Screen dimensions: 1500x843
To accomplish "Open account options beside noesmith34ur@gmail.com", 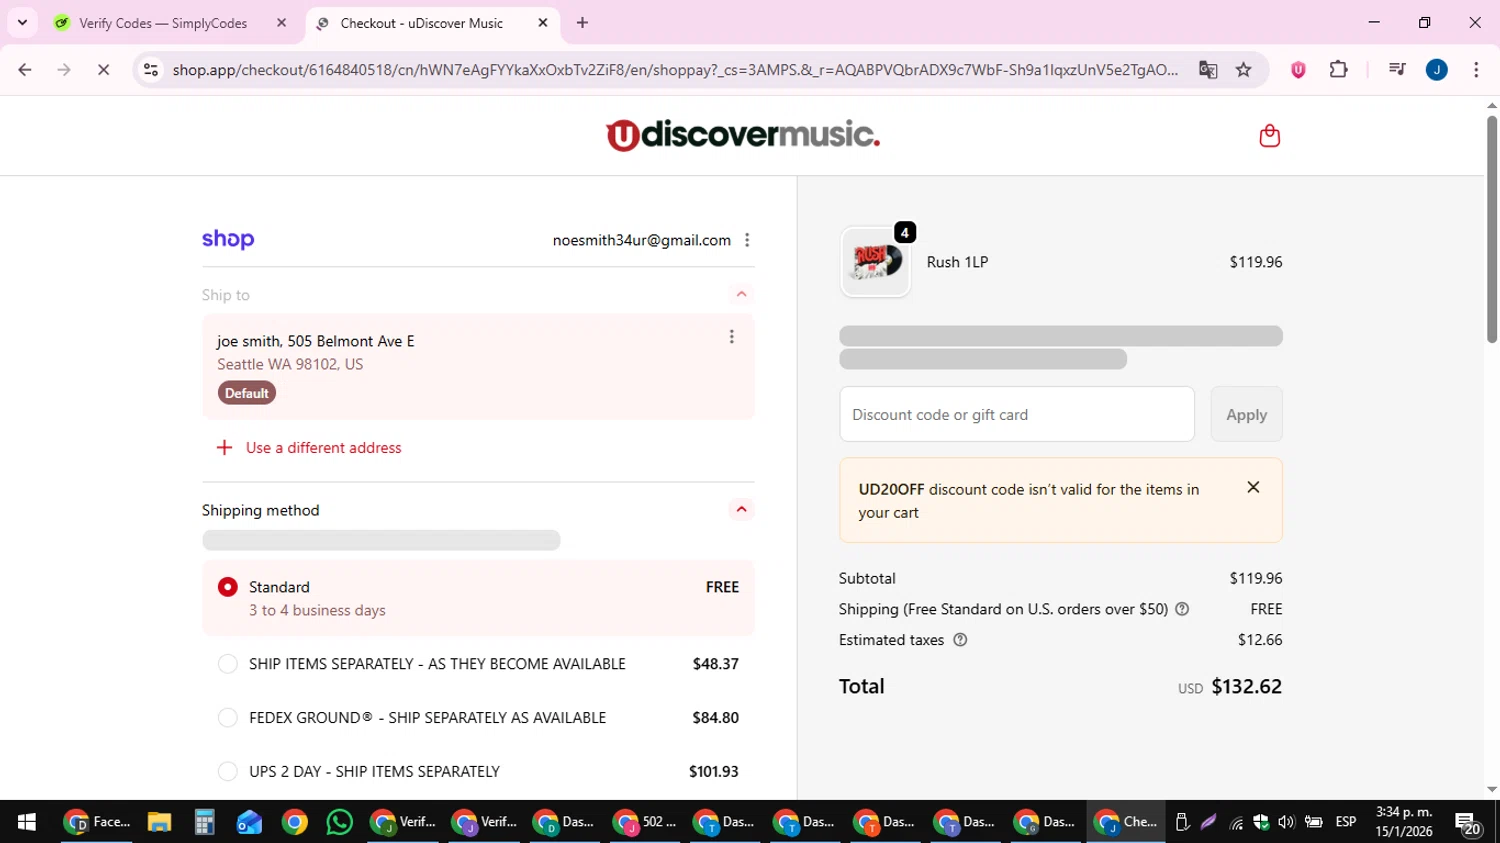I will click(747, 240).
